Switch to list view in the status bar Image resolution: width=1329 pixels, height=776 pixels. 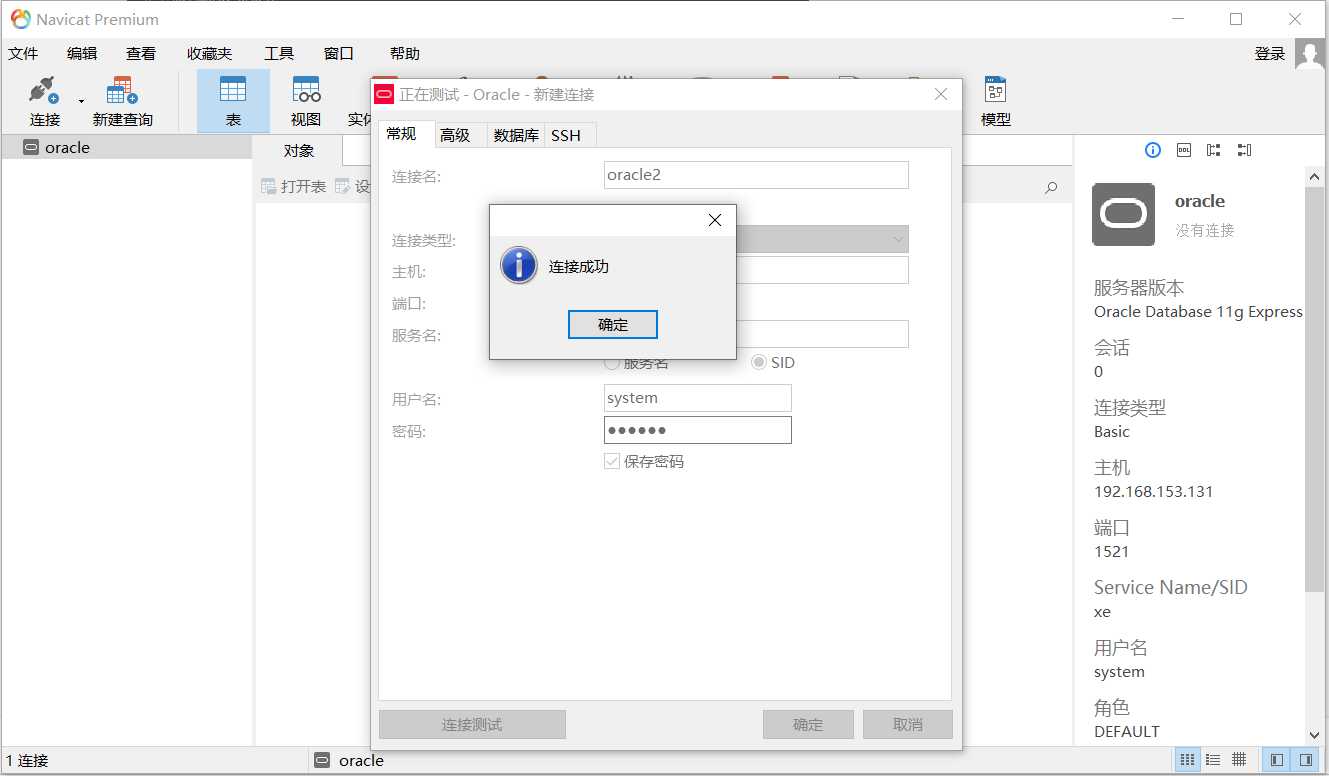click(1213, 760)
